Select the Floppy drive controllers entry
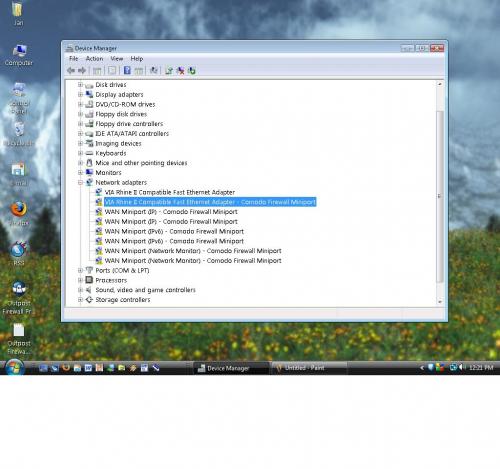500x469 pixels. [x=129, y=124]
